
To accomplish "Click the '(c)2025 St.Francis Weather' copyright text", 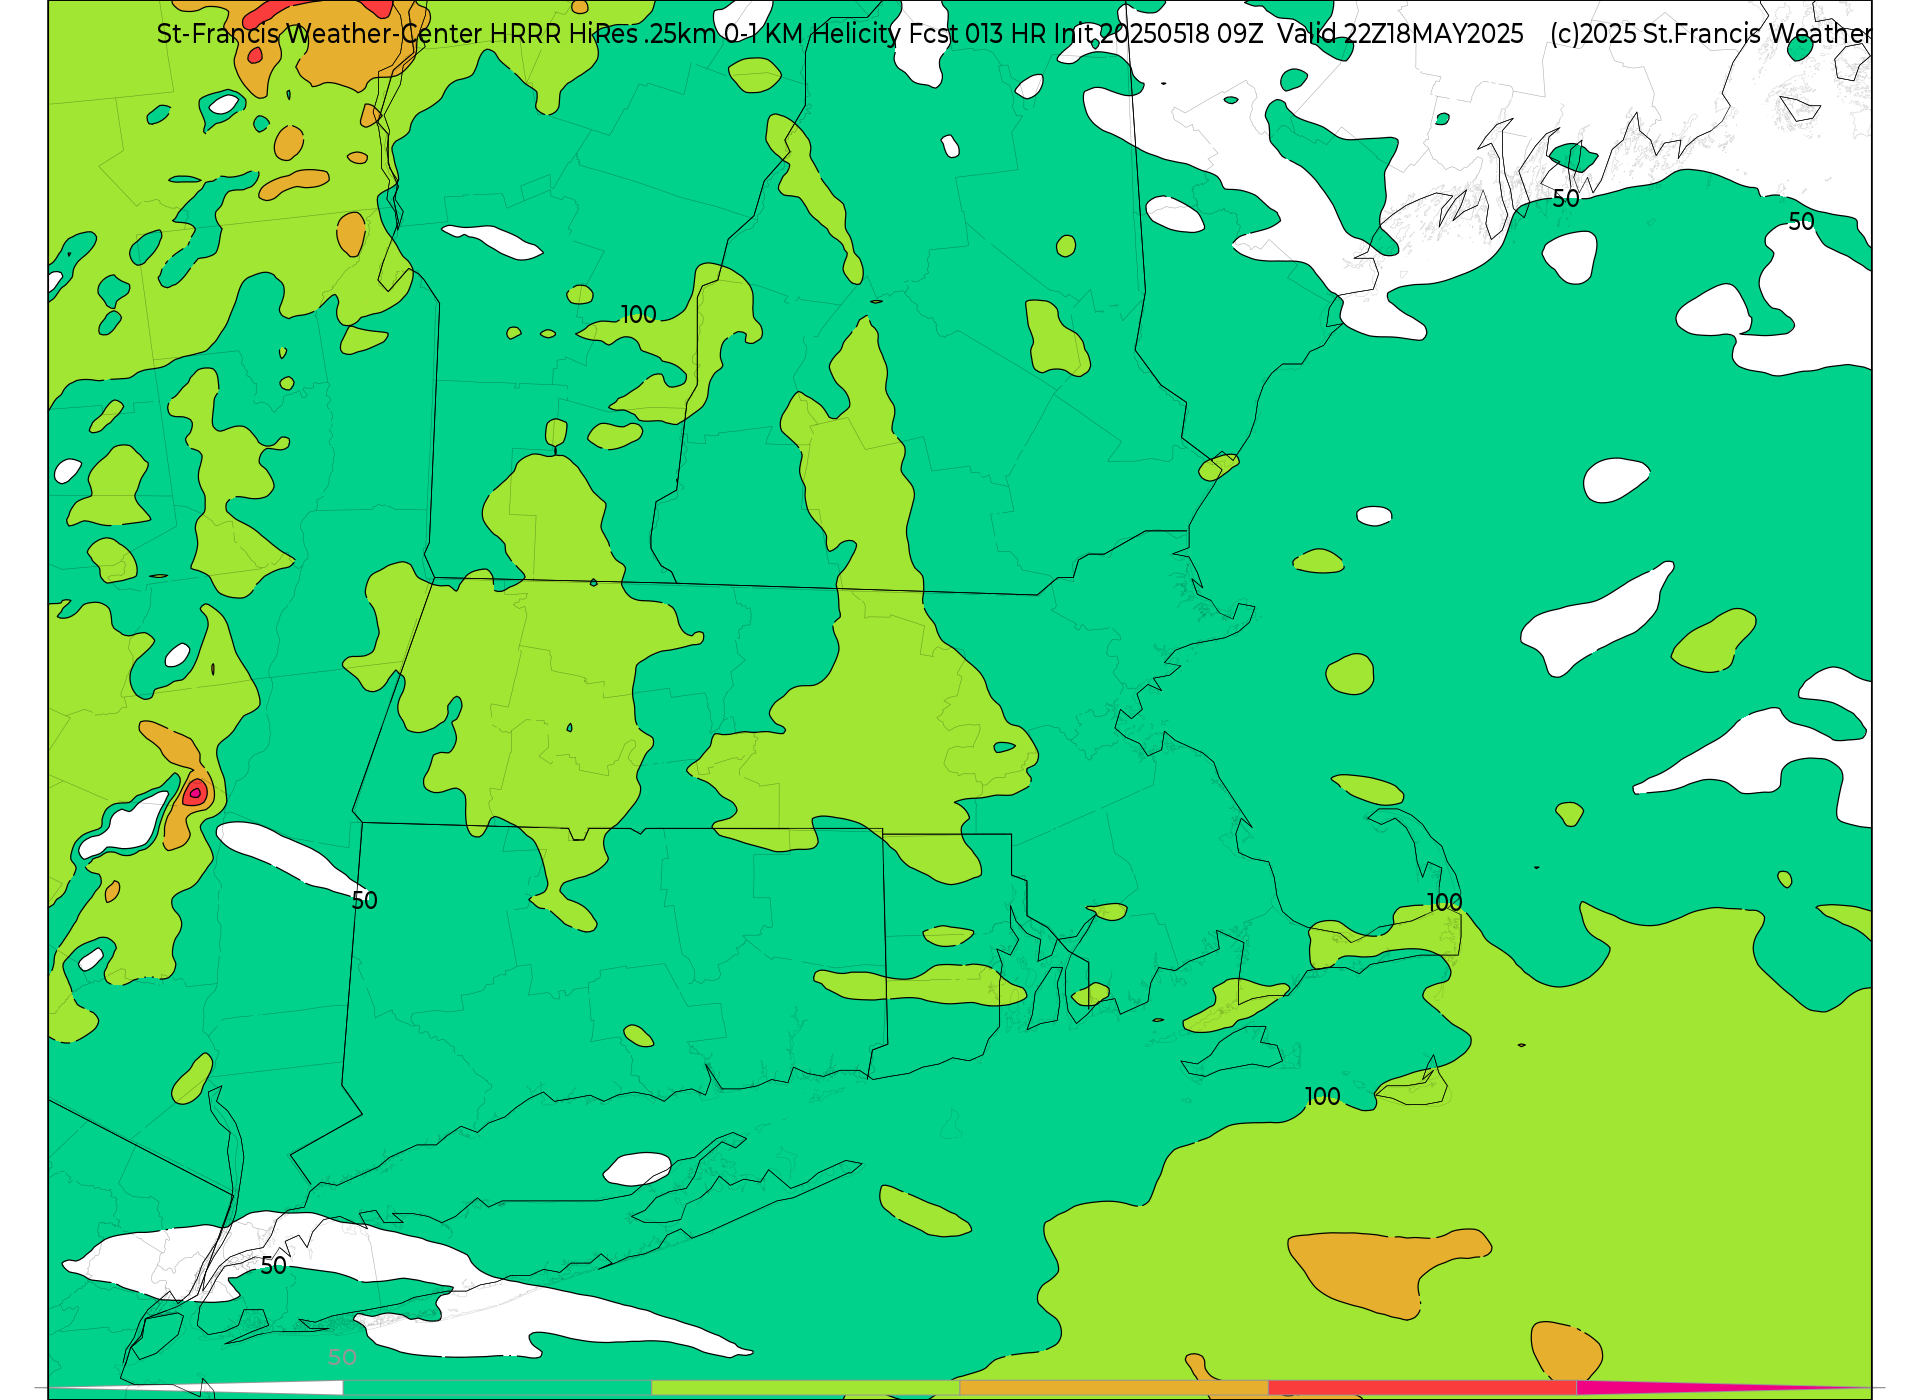I will [x=1711, y=34].
